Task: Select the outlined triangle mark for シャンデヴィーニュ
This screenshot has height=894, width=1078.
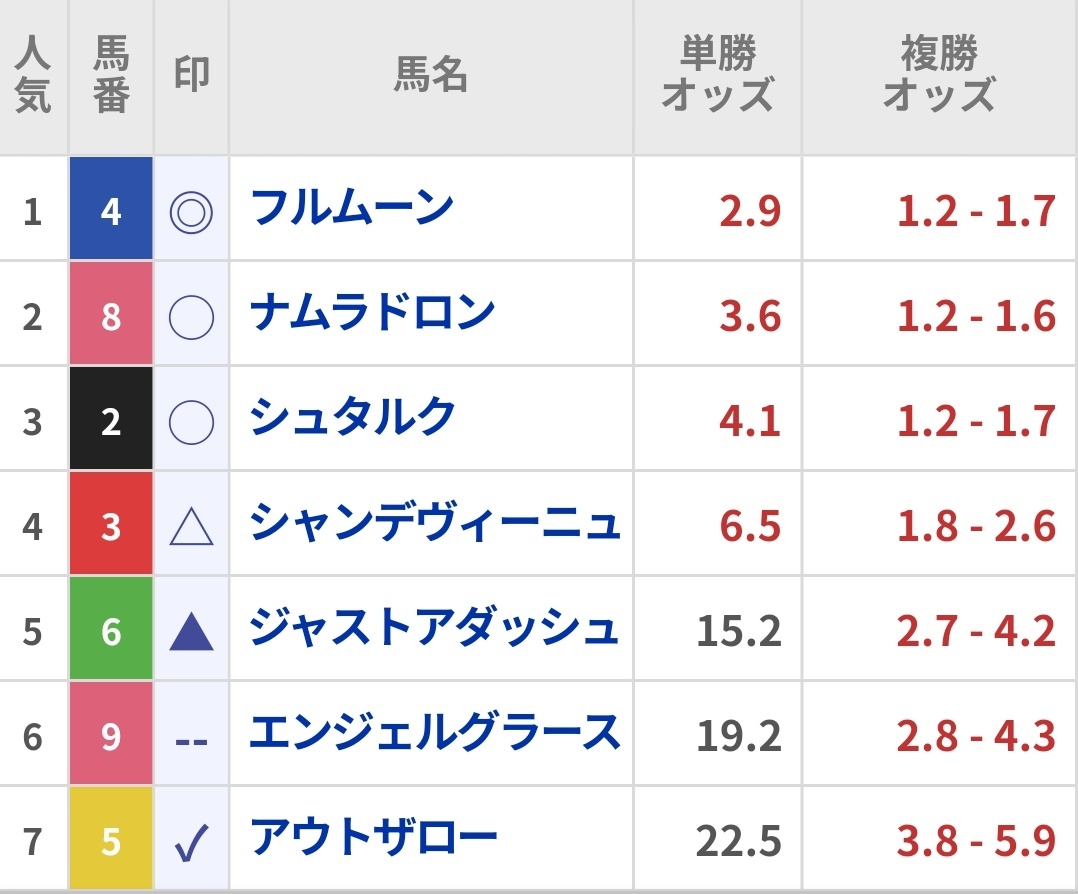Action: pos(191,527)
